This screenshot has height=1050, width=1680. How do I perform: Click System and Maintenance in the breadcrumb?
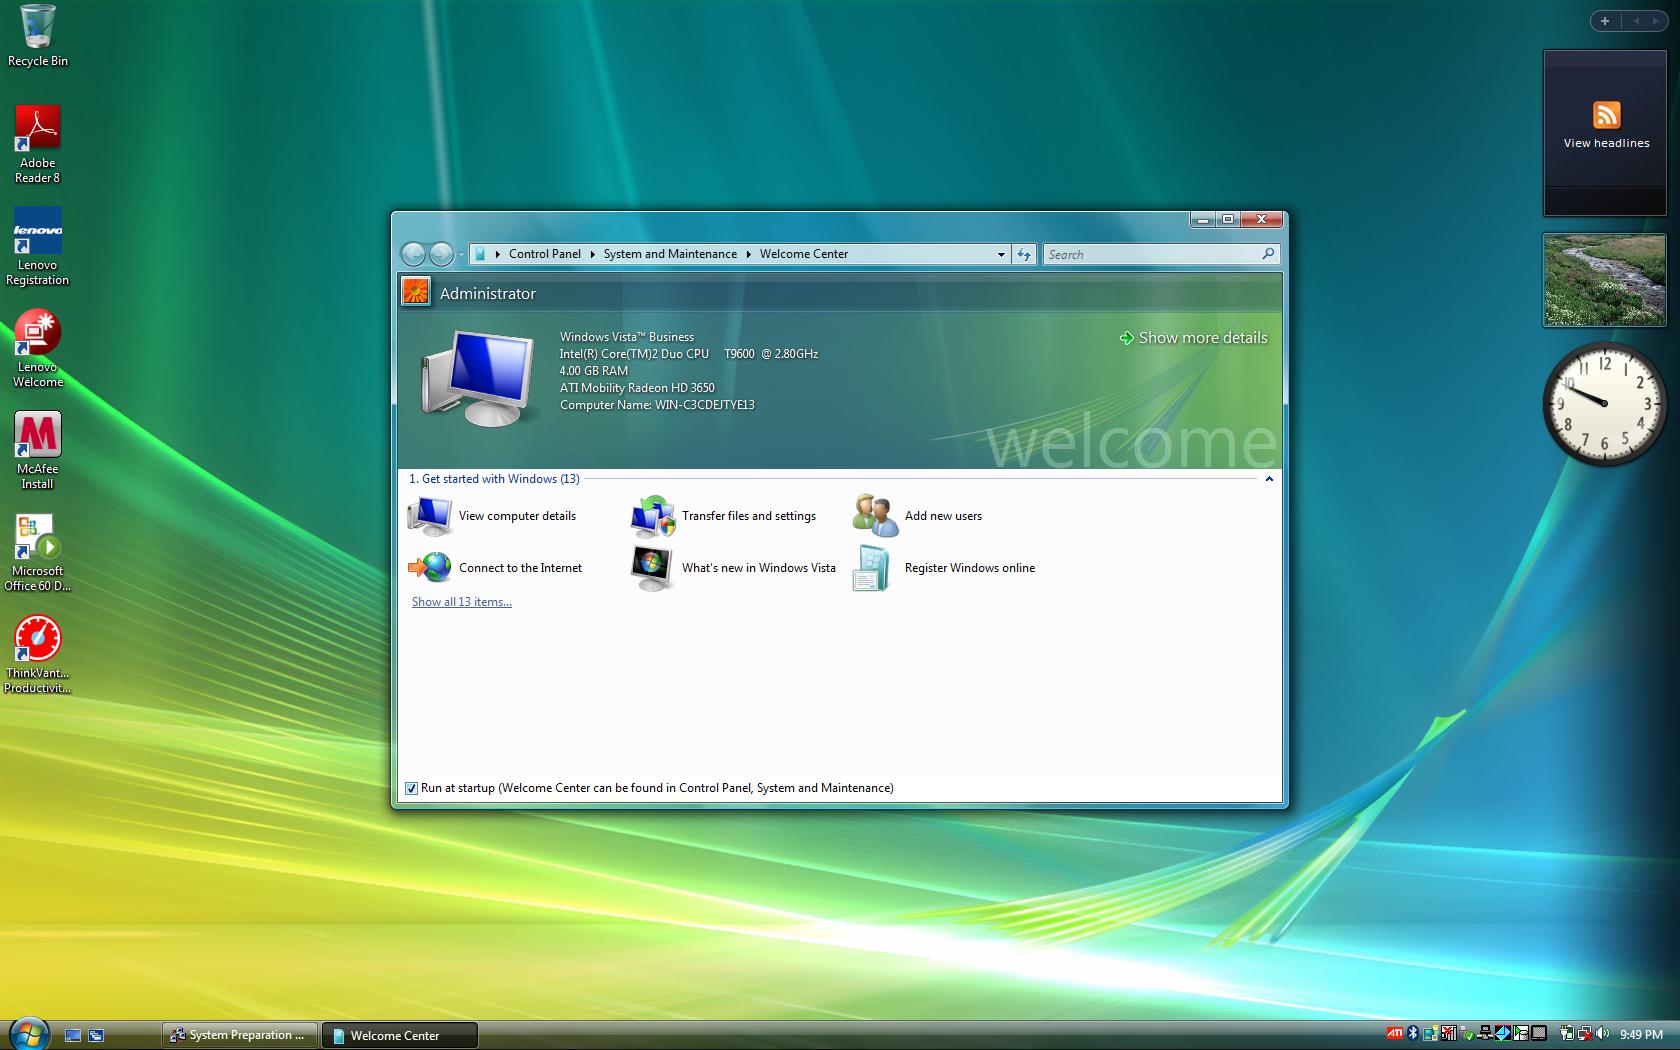pos(670,254)
